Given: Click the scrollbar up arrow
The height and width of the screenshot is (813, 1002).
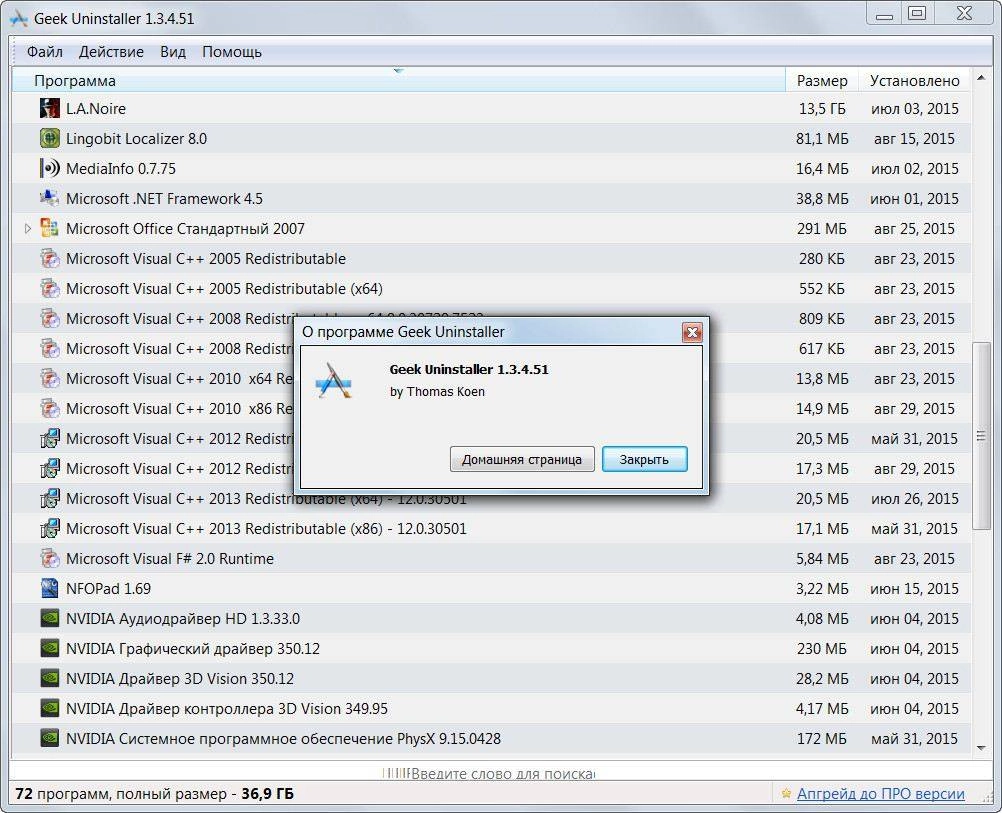Looking at the screenshot, I should pyautogui.click(x=981, y=79).
